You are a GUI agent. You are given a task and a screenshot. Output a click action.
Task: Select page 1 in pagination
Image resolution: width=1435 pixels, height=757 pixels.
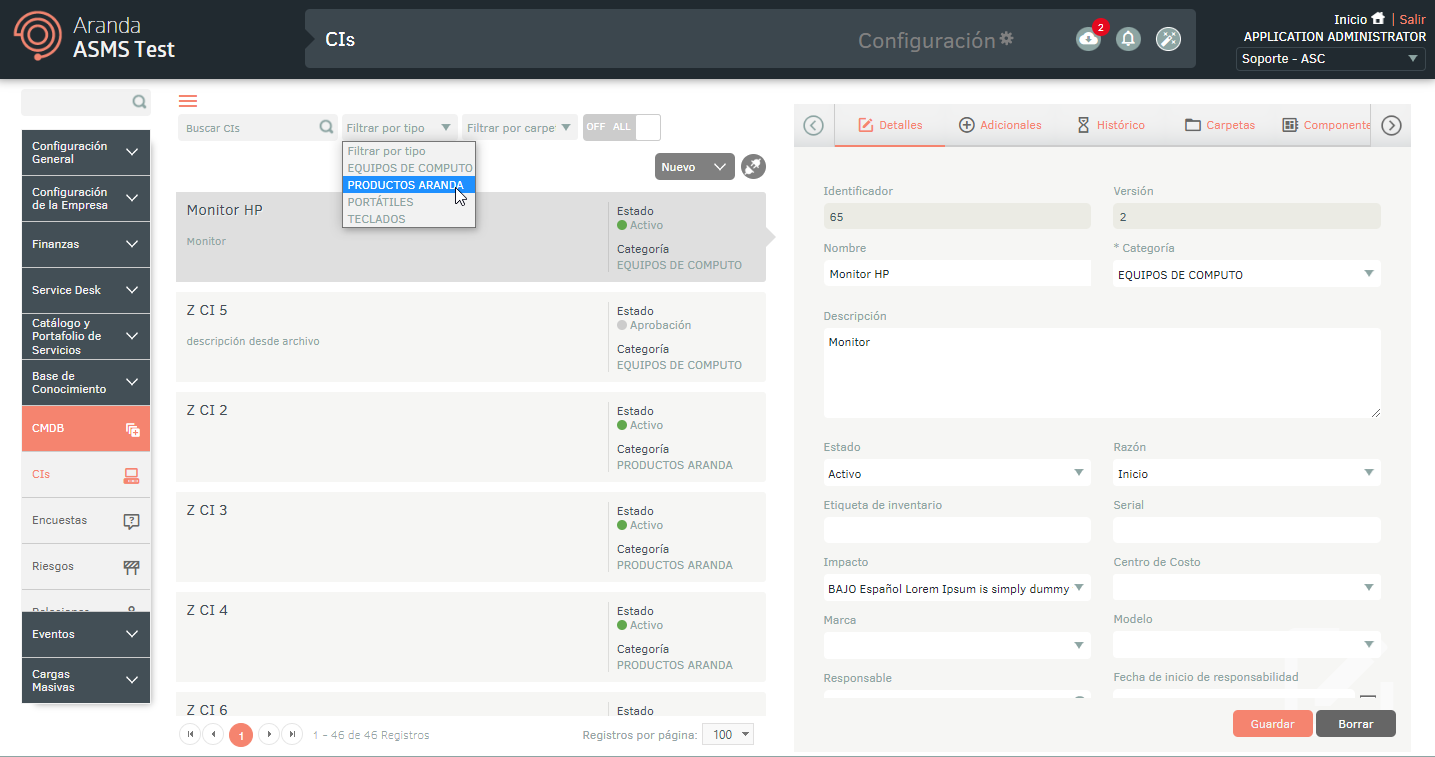[x=241, y=735]
